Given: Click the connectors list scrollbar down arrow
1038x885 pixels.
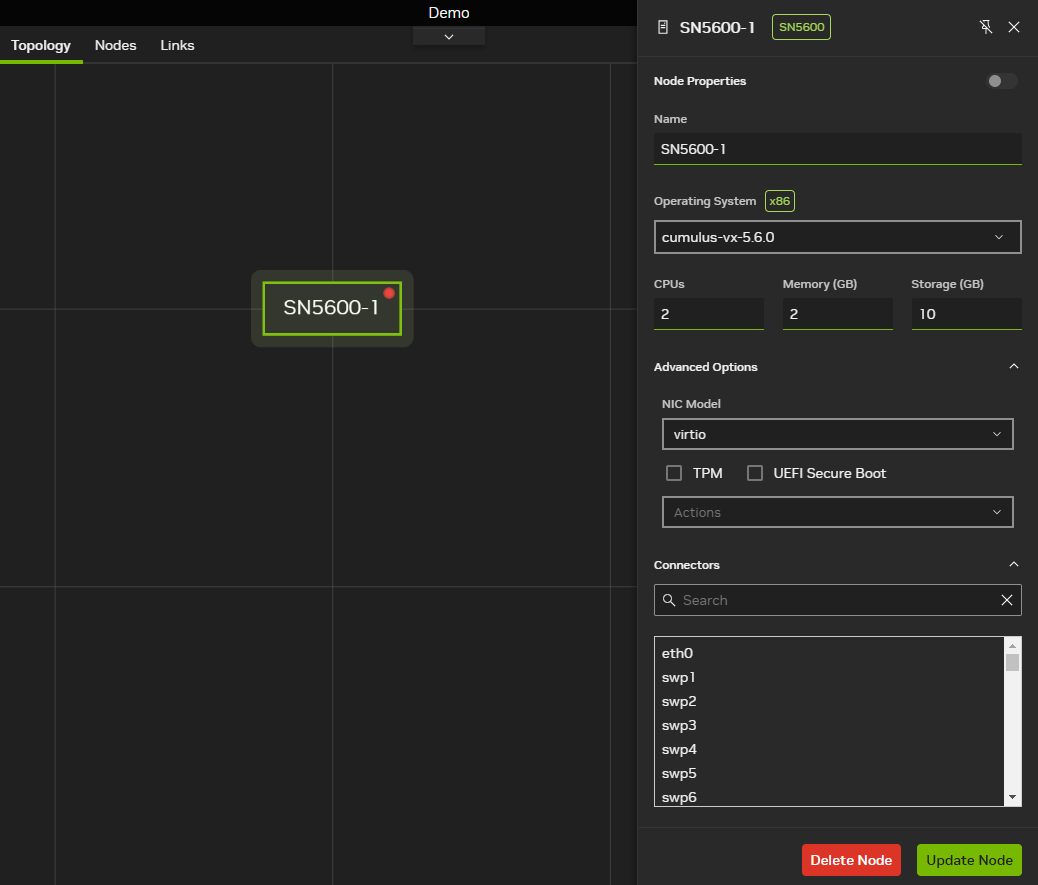Looking at the screenshot, I should coord(1012,797).
